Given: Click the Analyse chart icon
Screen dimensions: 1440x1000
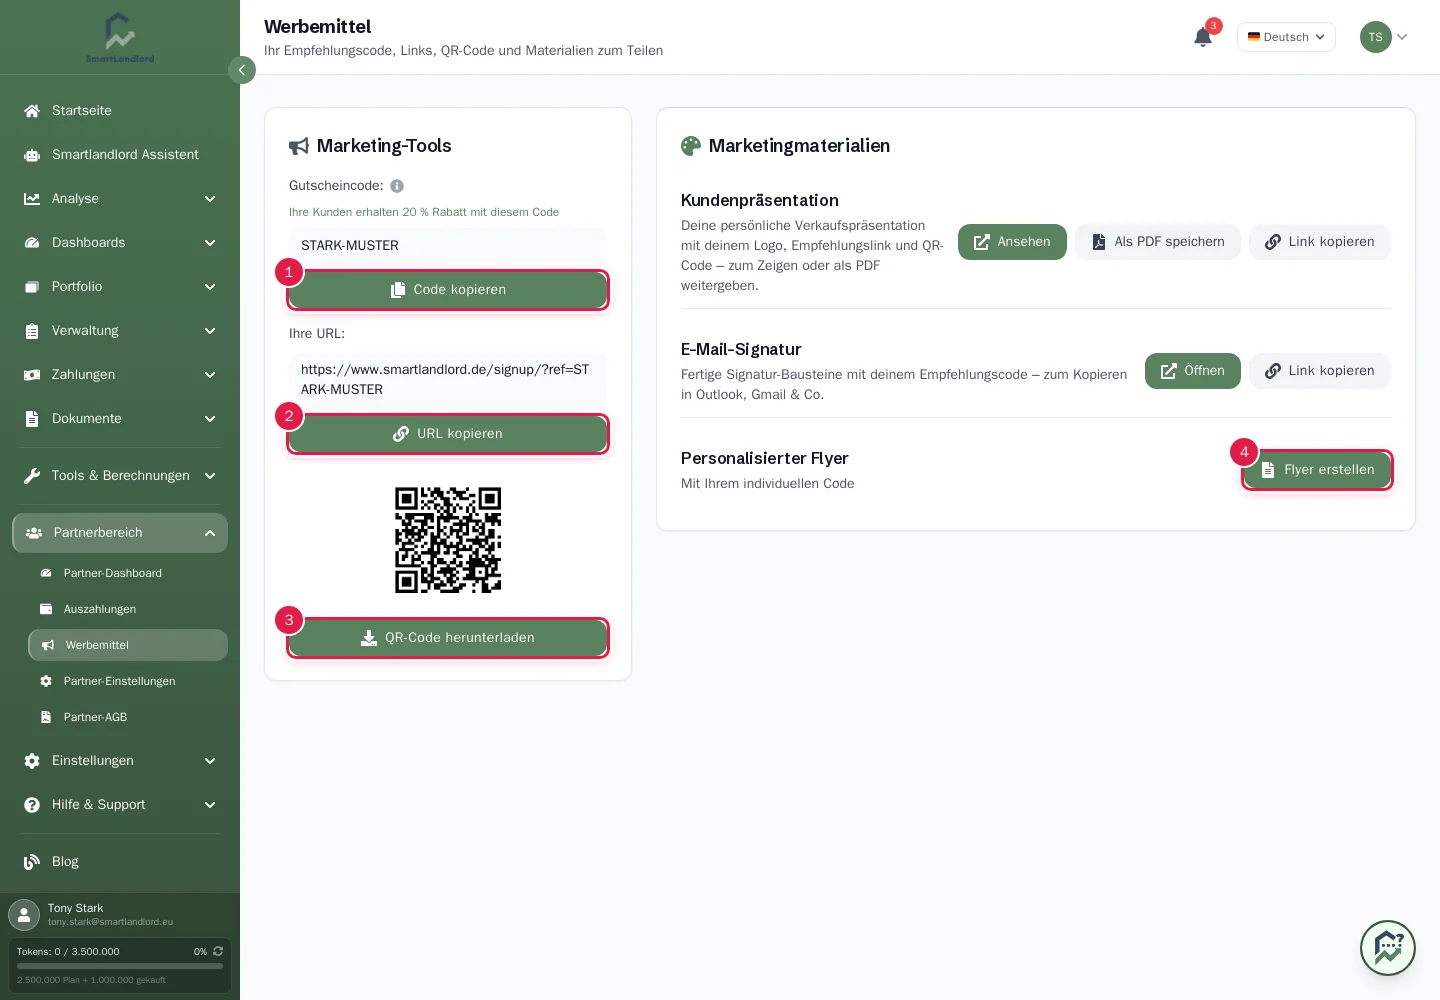Looking at the screenshot, I should 32,199.
